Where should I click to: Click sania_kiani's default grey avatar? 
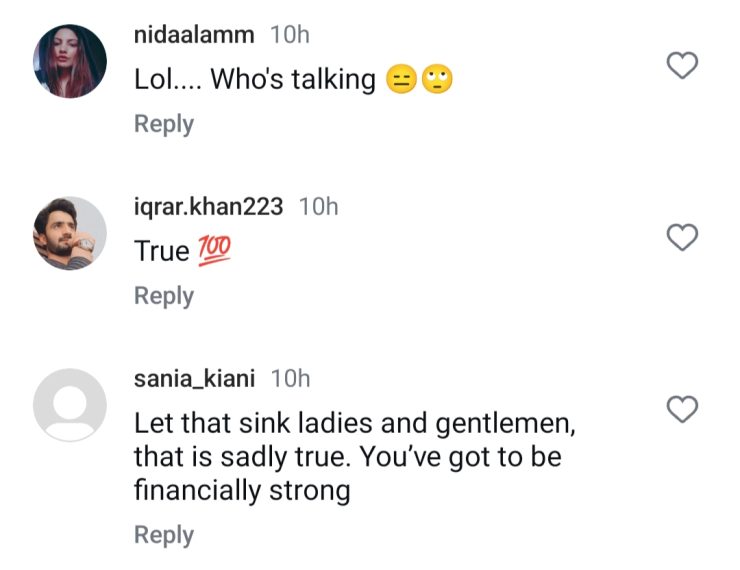click(70, 405)
